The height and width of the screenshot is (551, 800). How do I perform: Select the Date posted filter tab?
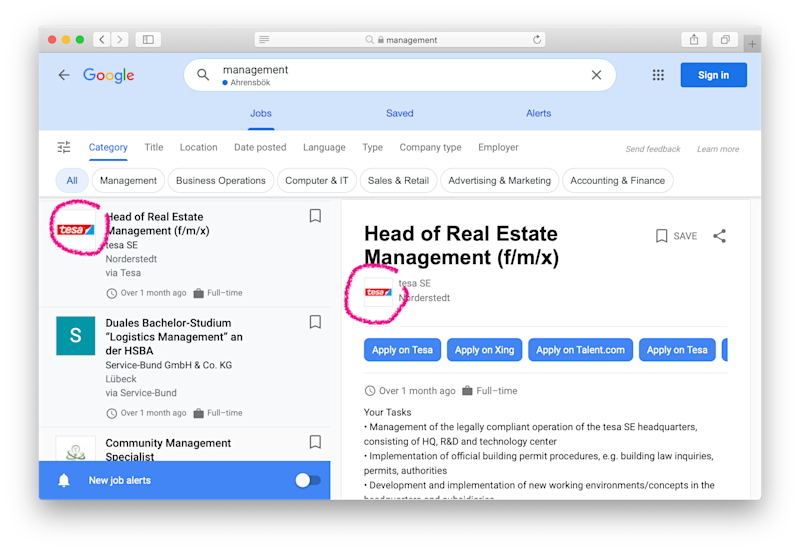[x=260, y=147]
